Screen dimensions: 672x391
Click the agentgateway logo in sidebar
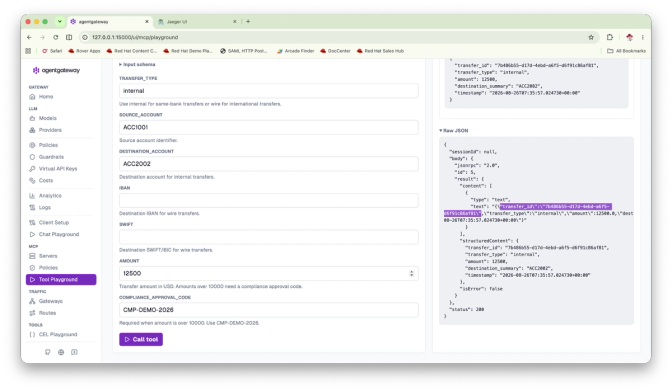click(x=56, y=70)
